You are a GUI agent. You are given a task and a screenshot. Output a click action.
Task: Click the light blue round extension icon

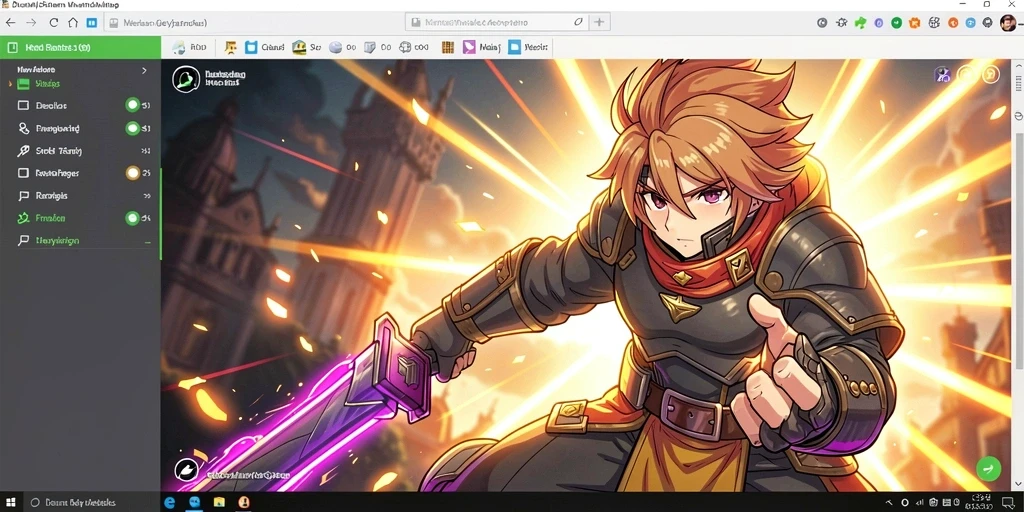[x=970, y=22]
